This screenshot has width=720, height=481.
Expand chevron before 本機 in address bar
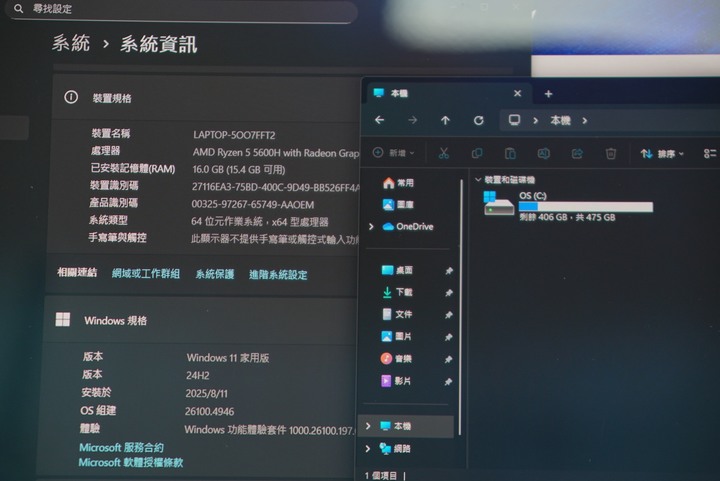coord(535,121)
